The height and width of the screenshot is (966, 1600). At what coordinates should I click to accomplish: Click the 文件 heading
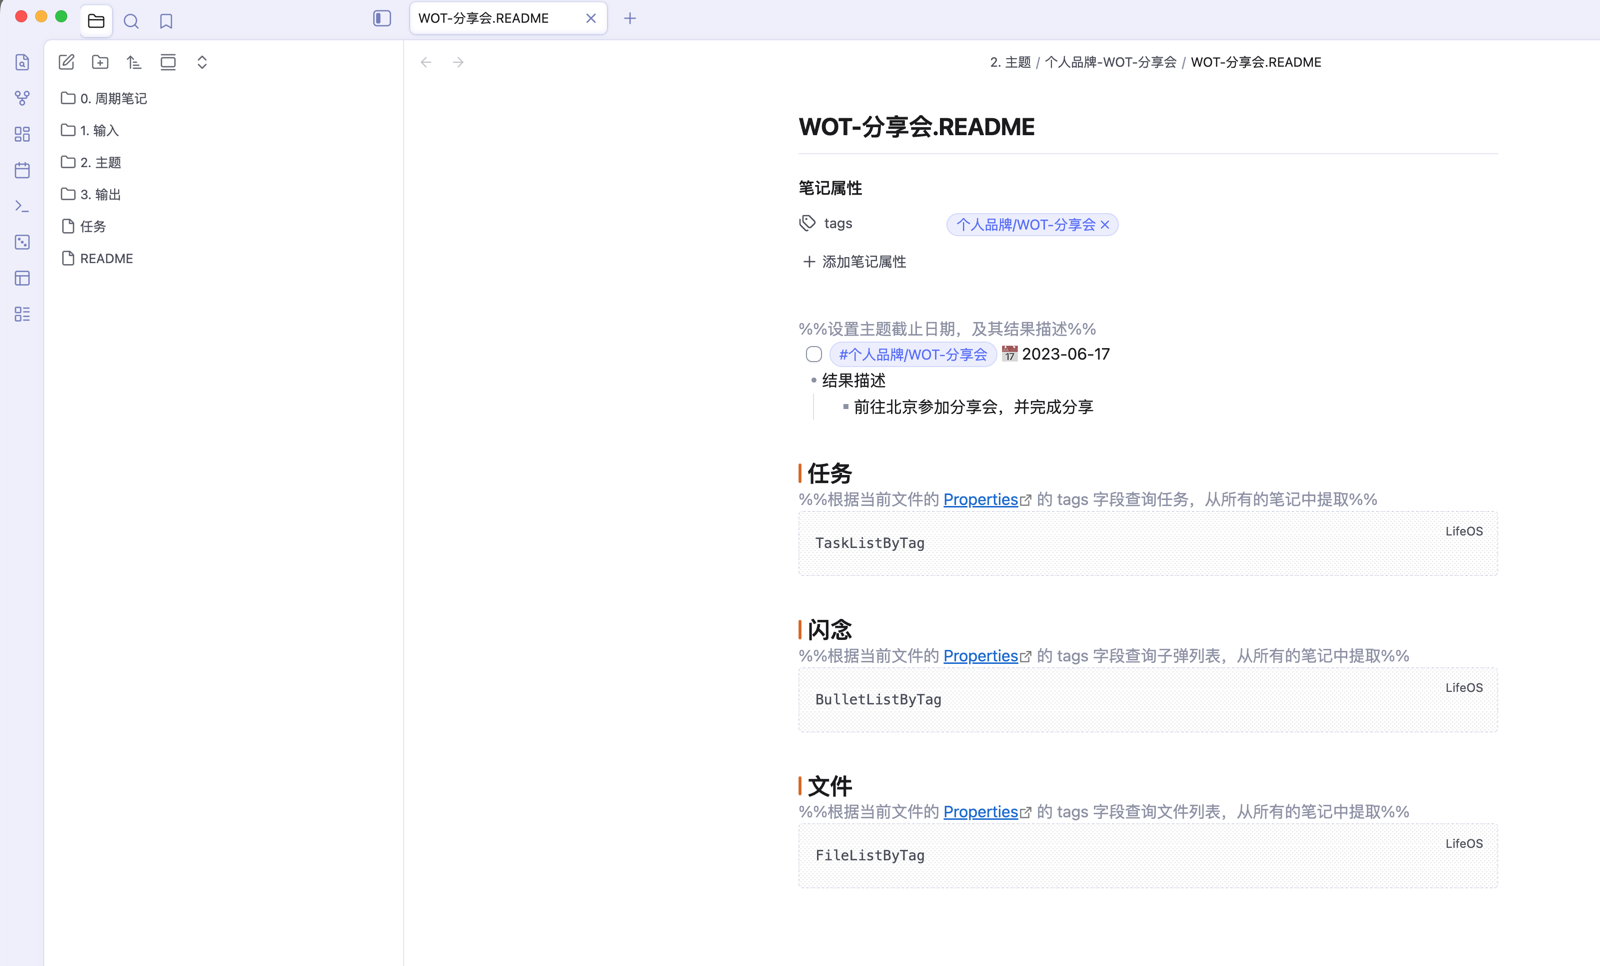(830, 786)
